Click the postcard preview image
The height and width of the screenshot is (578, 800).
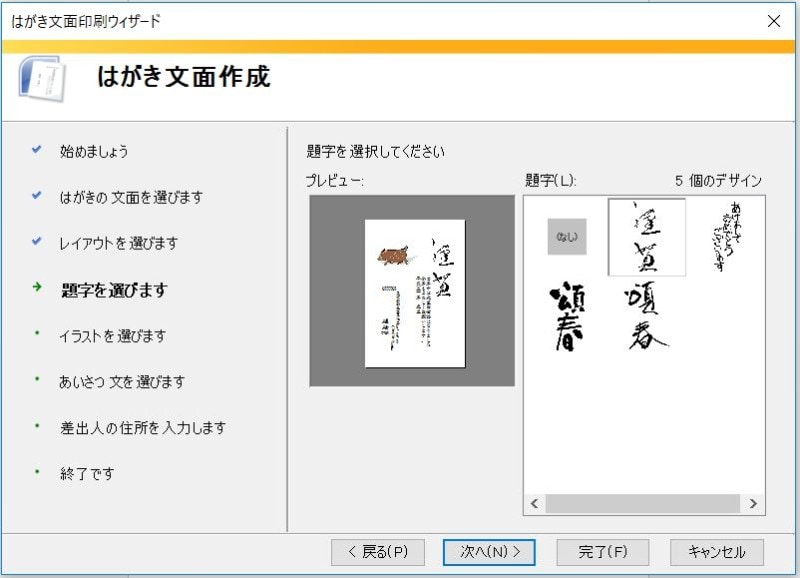415,293
